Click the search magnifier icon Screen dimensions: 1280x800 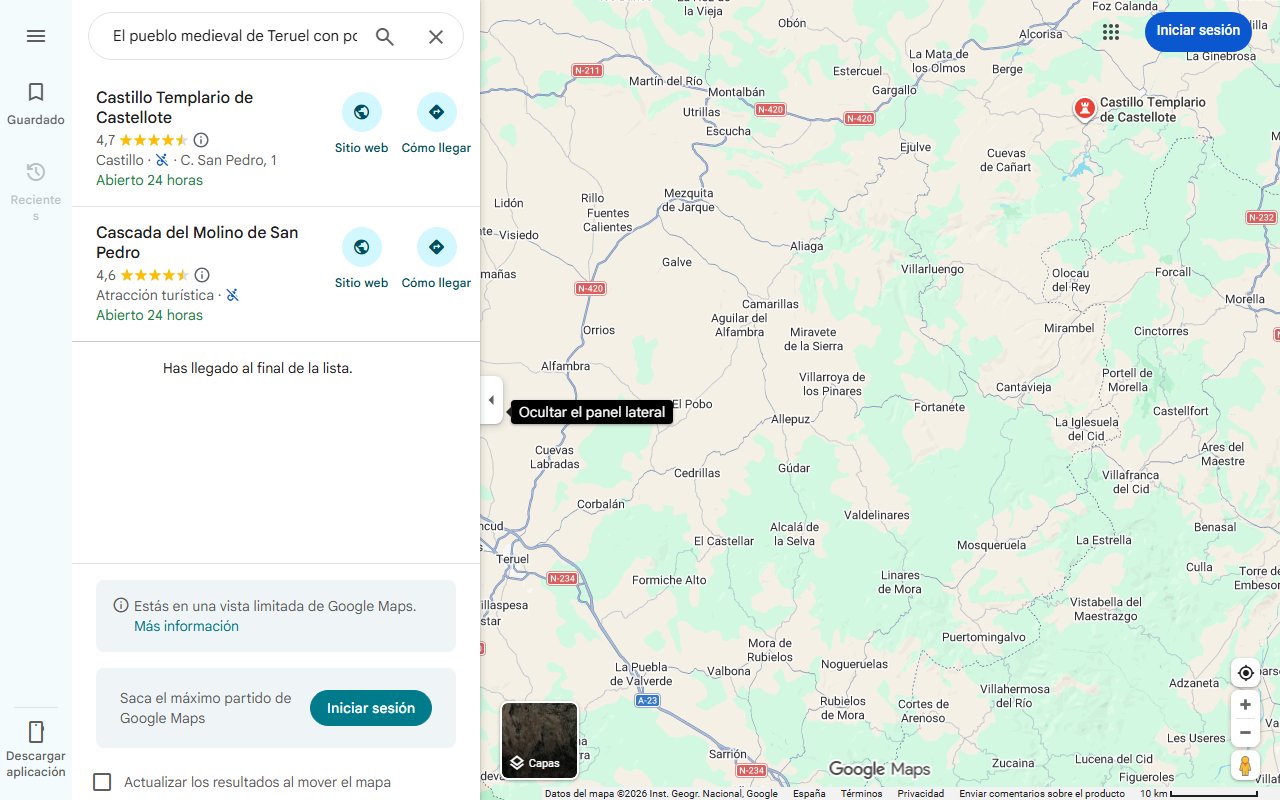point(385,37)
